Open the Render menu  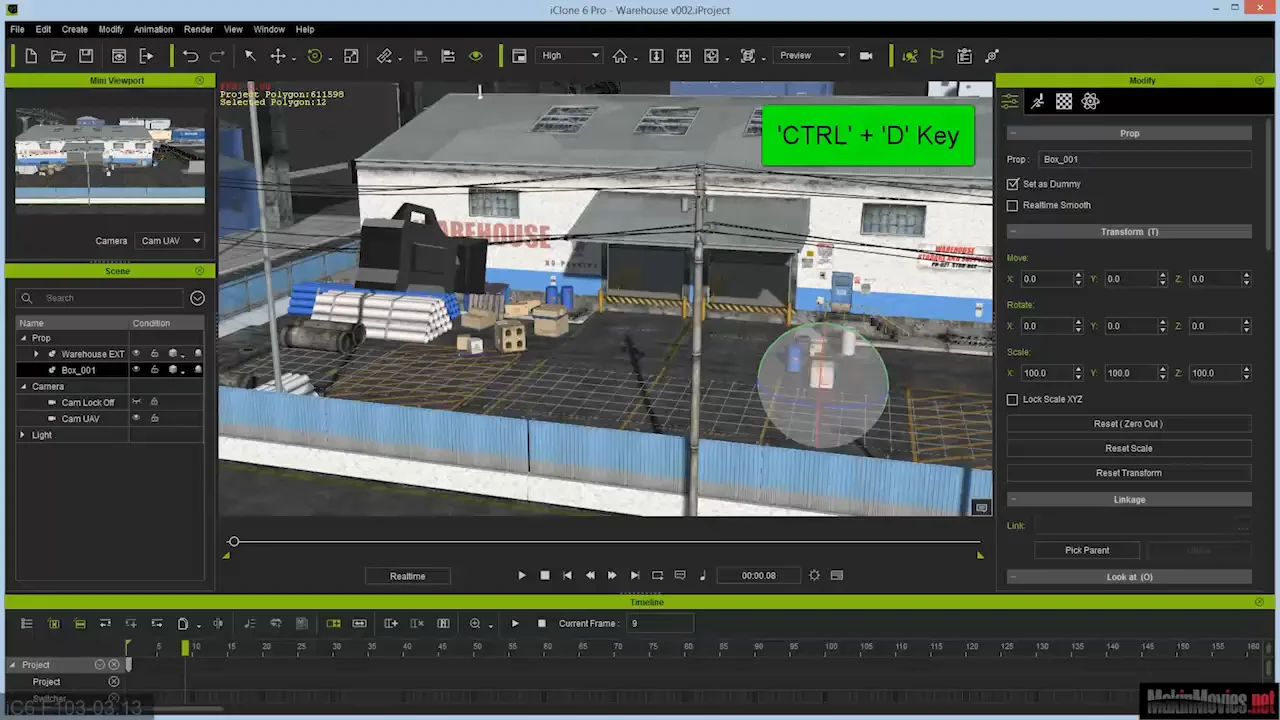click(198, 29)
